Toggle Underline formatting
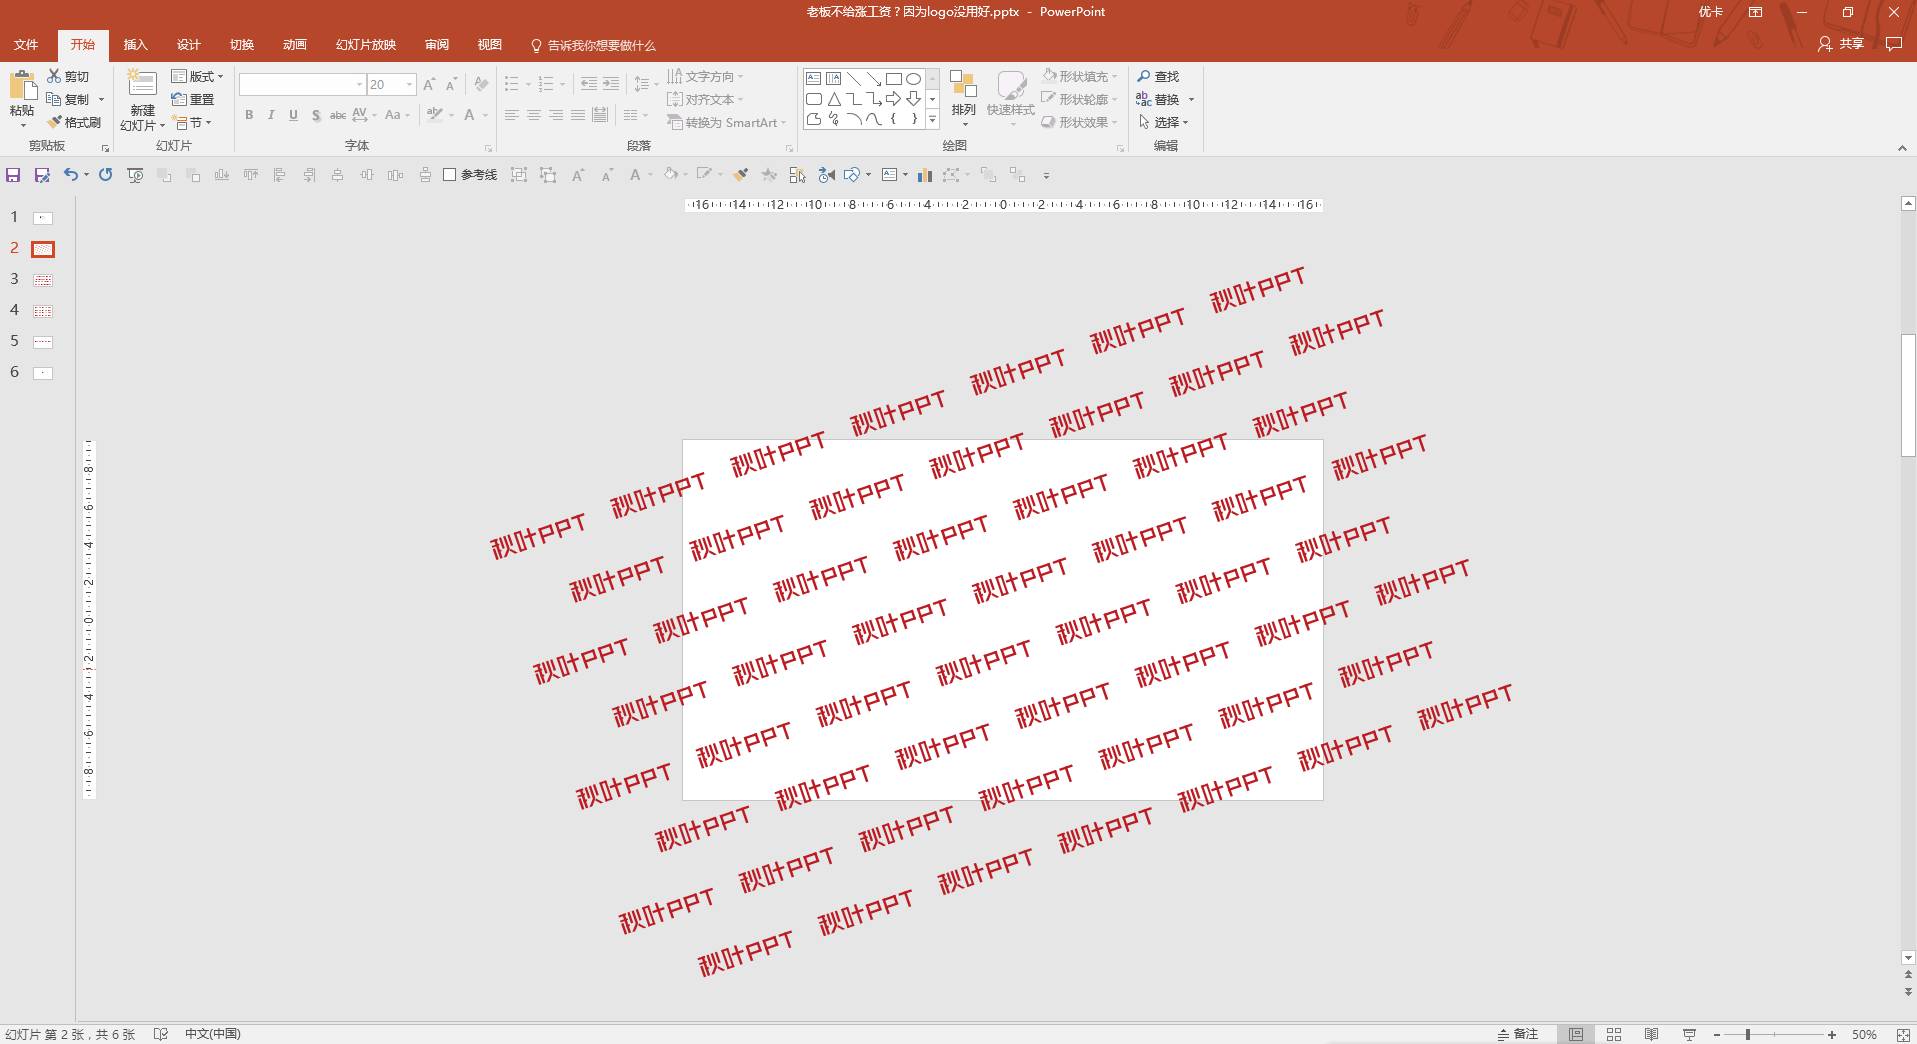The image size is (1917, 1044). point(293,115)
